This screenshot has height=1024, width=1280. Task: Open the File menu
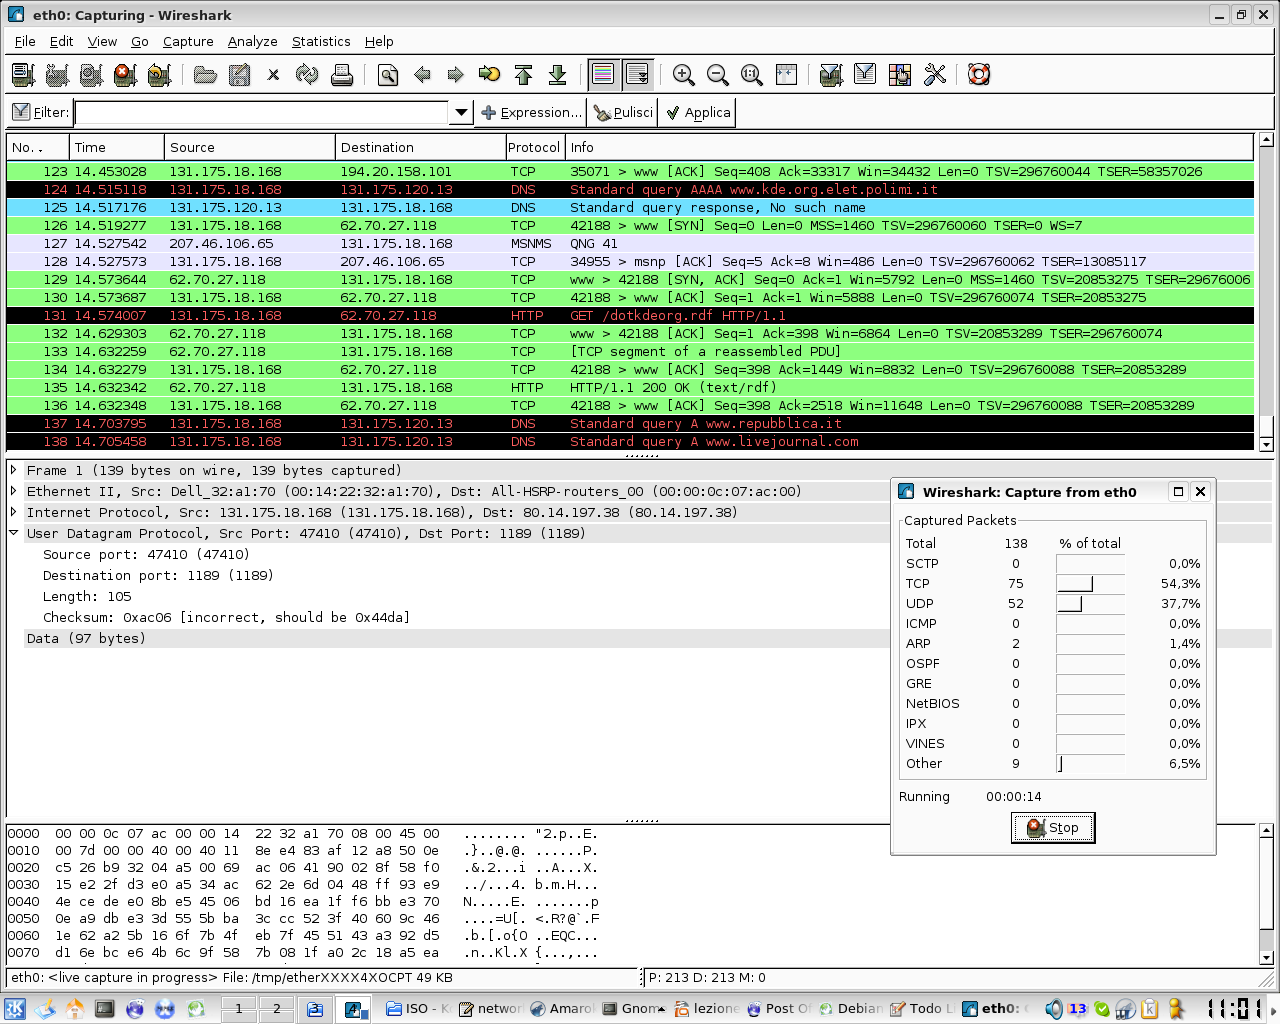25,41
